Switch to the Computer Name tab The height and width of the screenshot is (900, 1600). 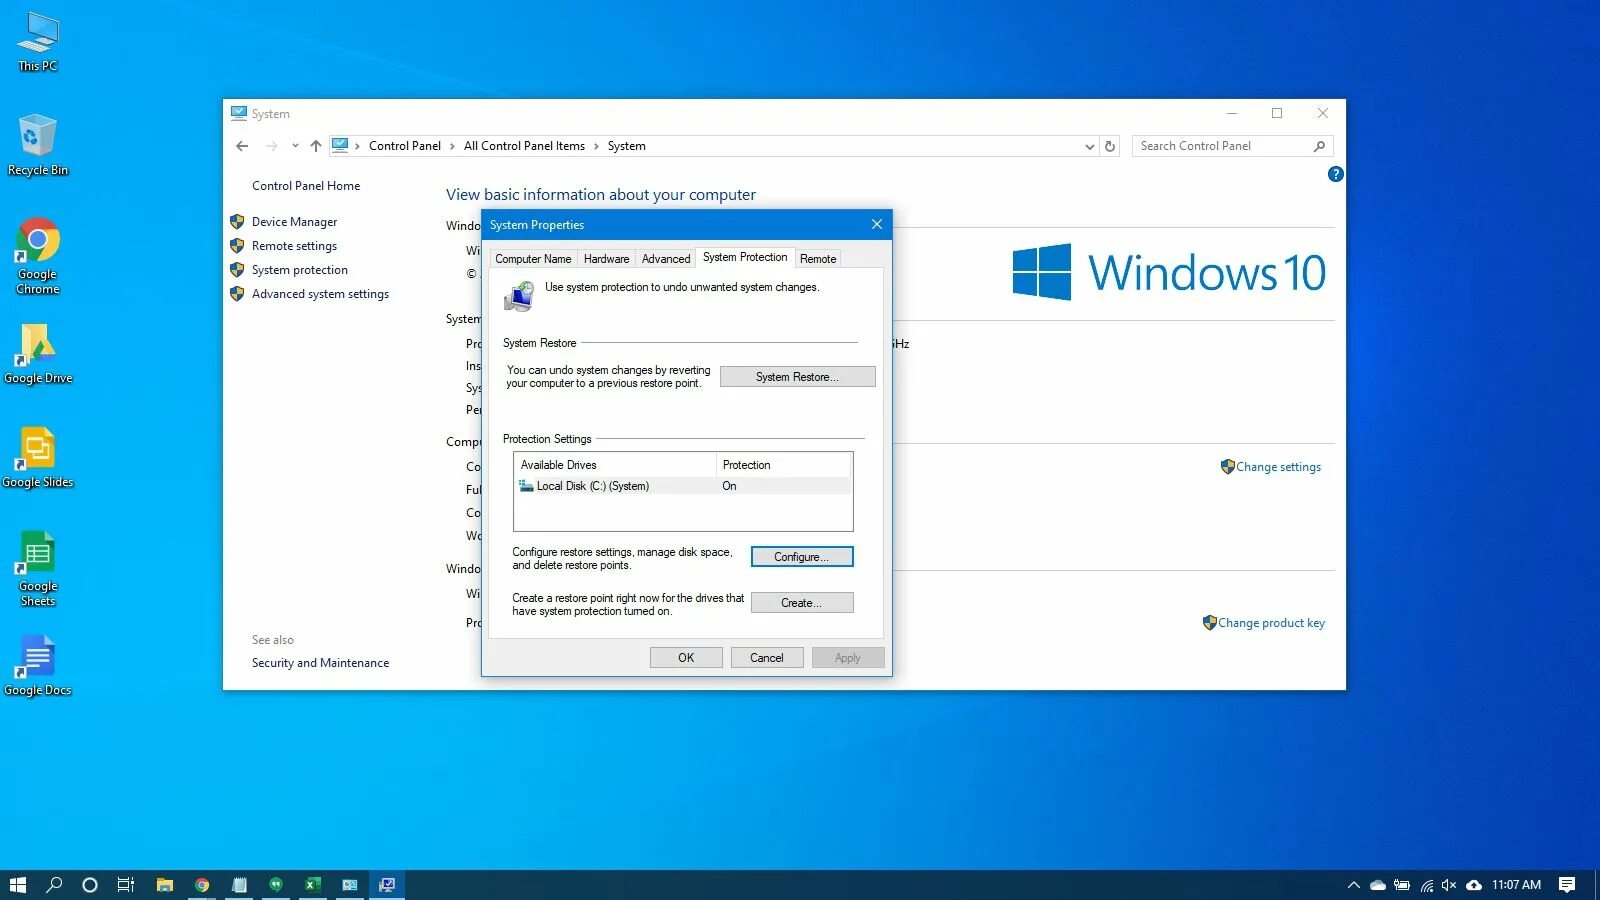[x=533, y=259]
